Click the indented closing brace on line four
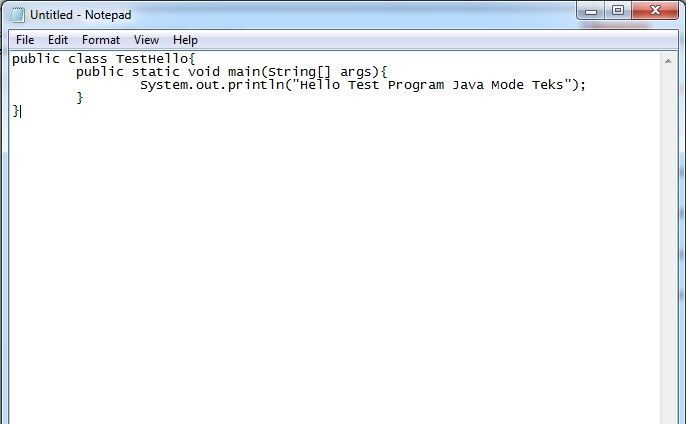The height and width of the screenshot is (424, 686). 80,98
